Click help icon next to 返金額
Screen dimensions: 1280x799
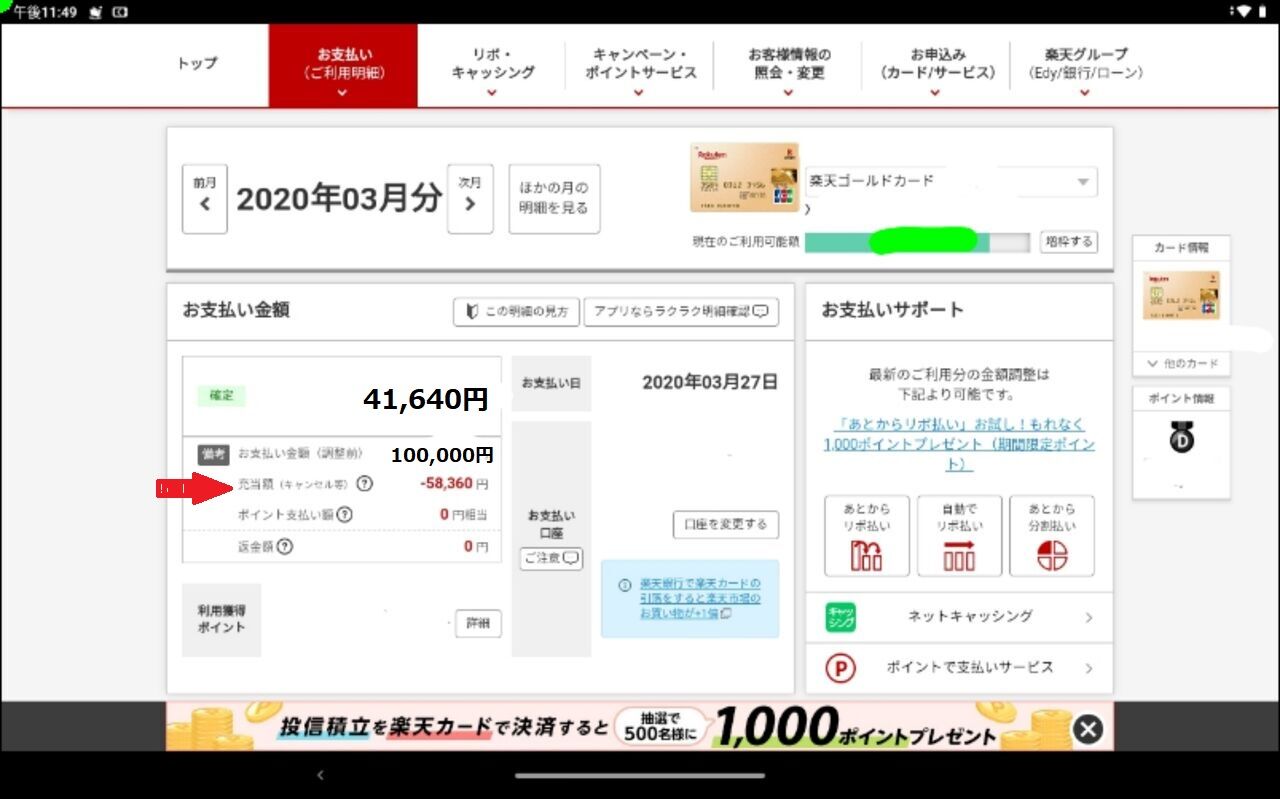tap(285, 546)
